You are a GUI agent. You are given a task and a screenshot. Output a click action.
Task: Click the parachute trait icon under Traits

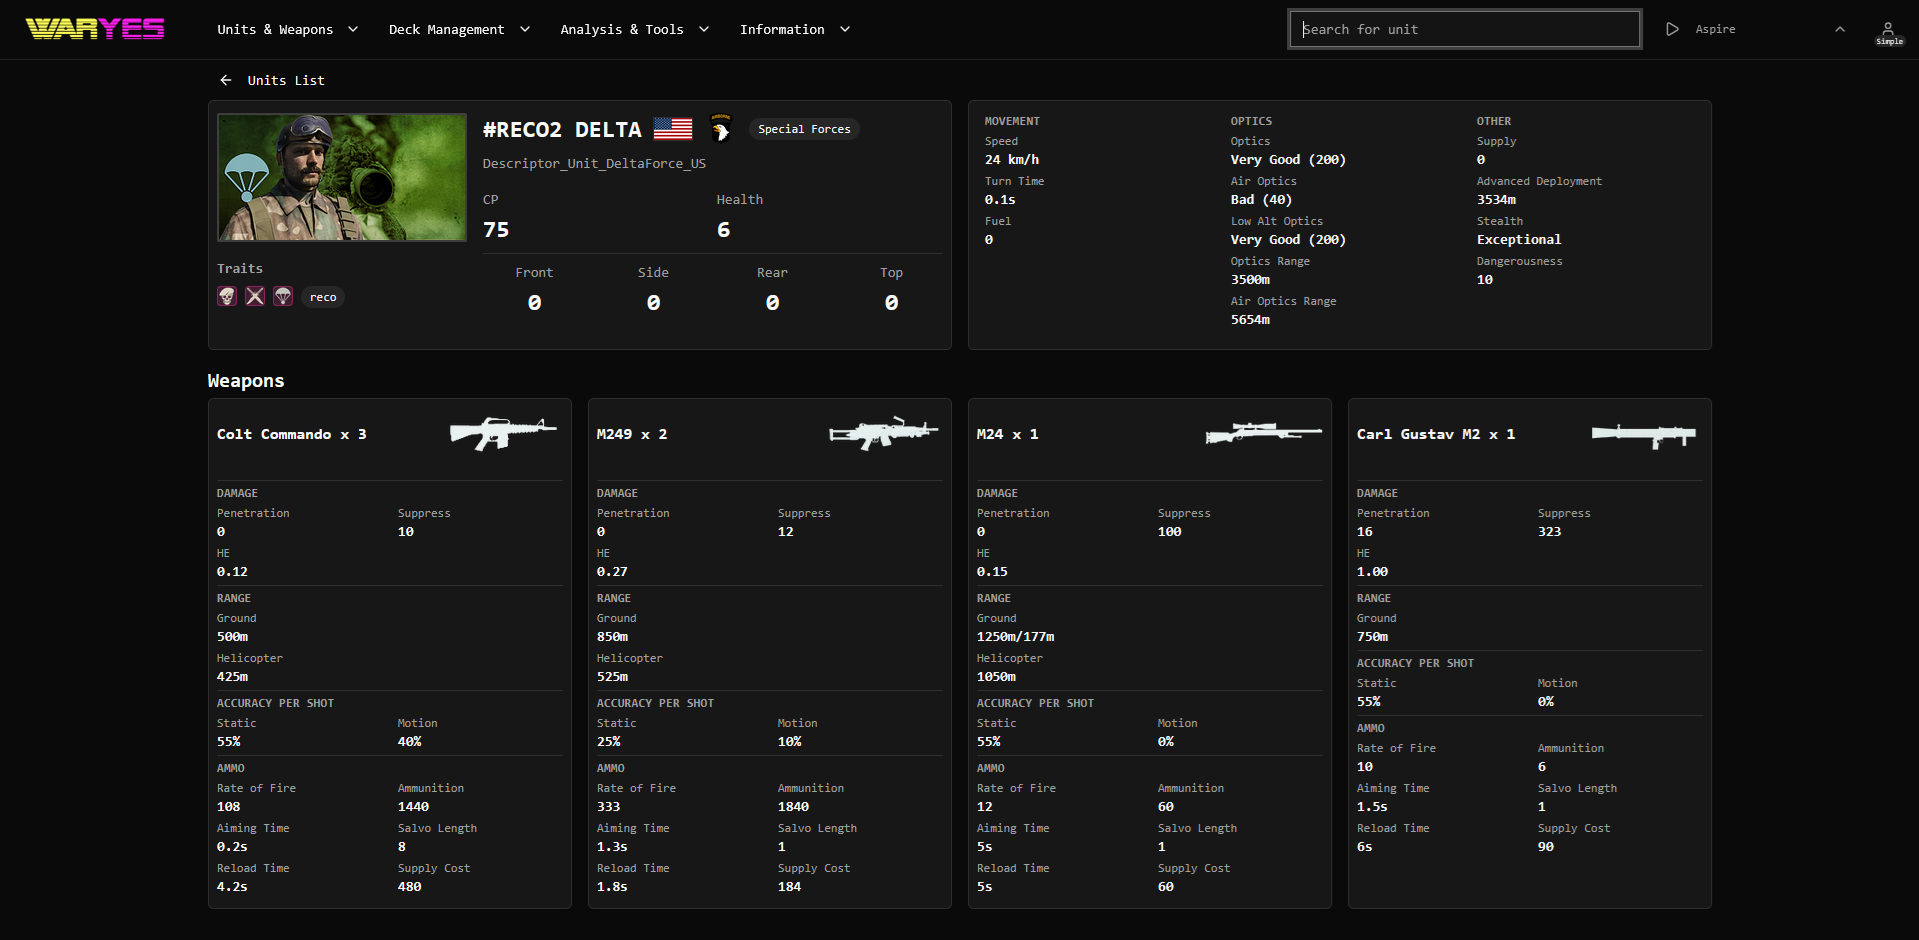tap(283, 296)
